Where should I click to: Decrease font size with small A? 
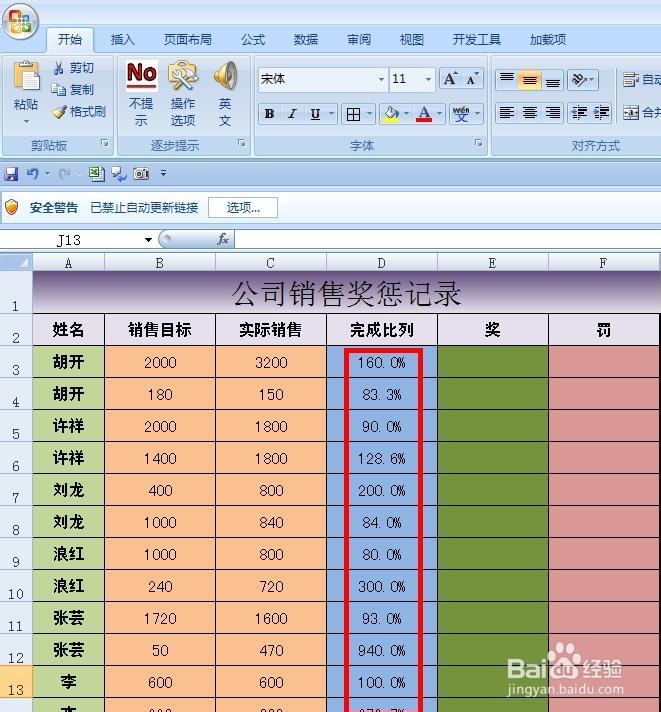(x=472, y=79)
